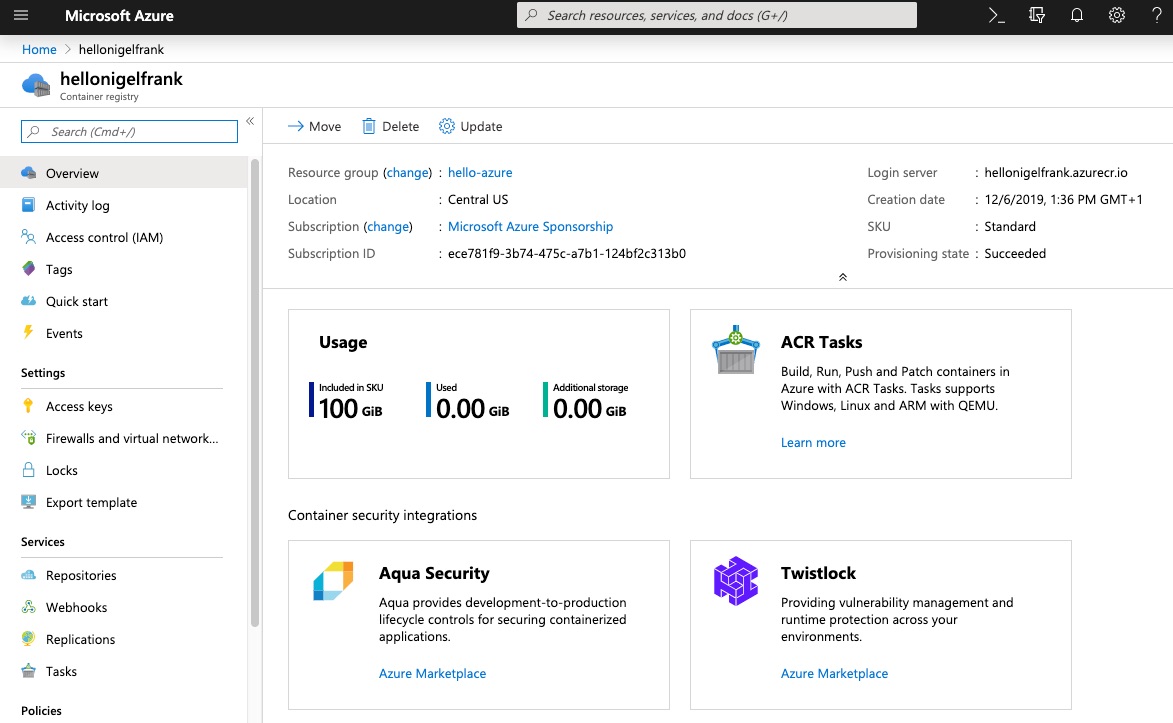Change the resource group link
Screen dimensions: 1173x723
pyautogui.click(x=408, y=173)
